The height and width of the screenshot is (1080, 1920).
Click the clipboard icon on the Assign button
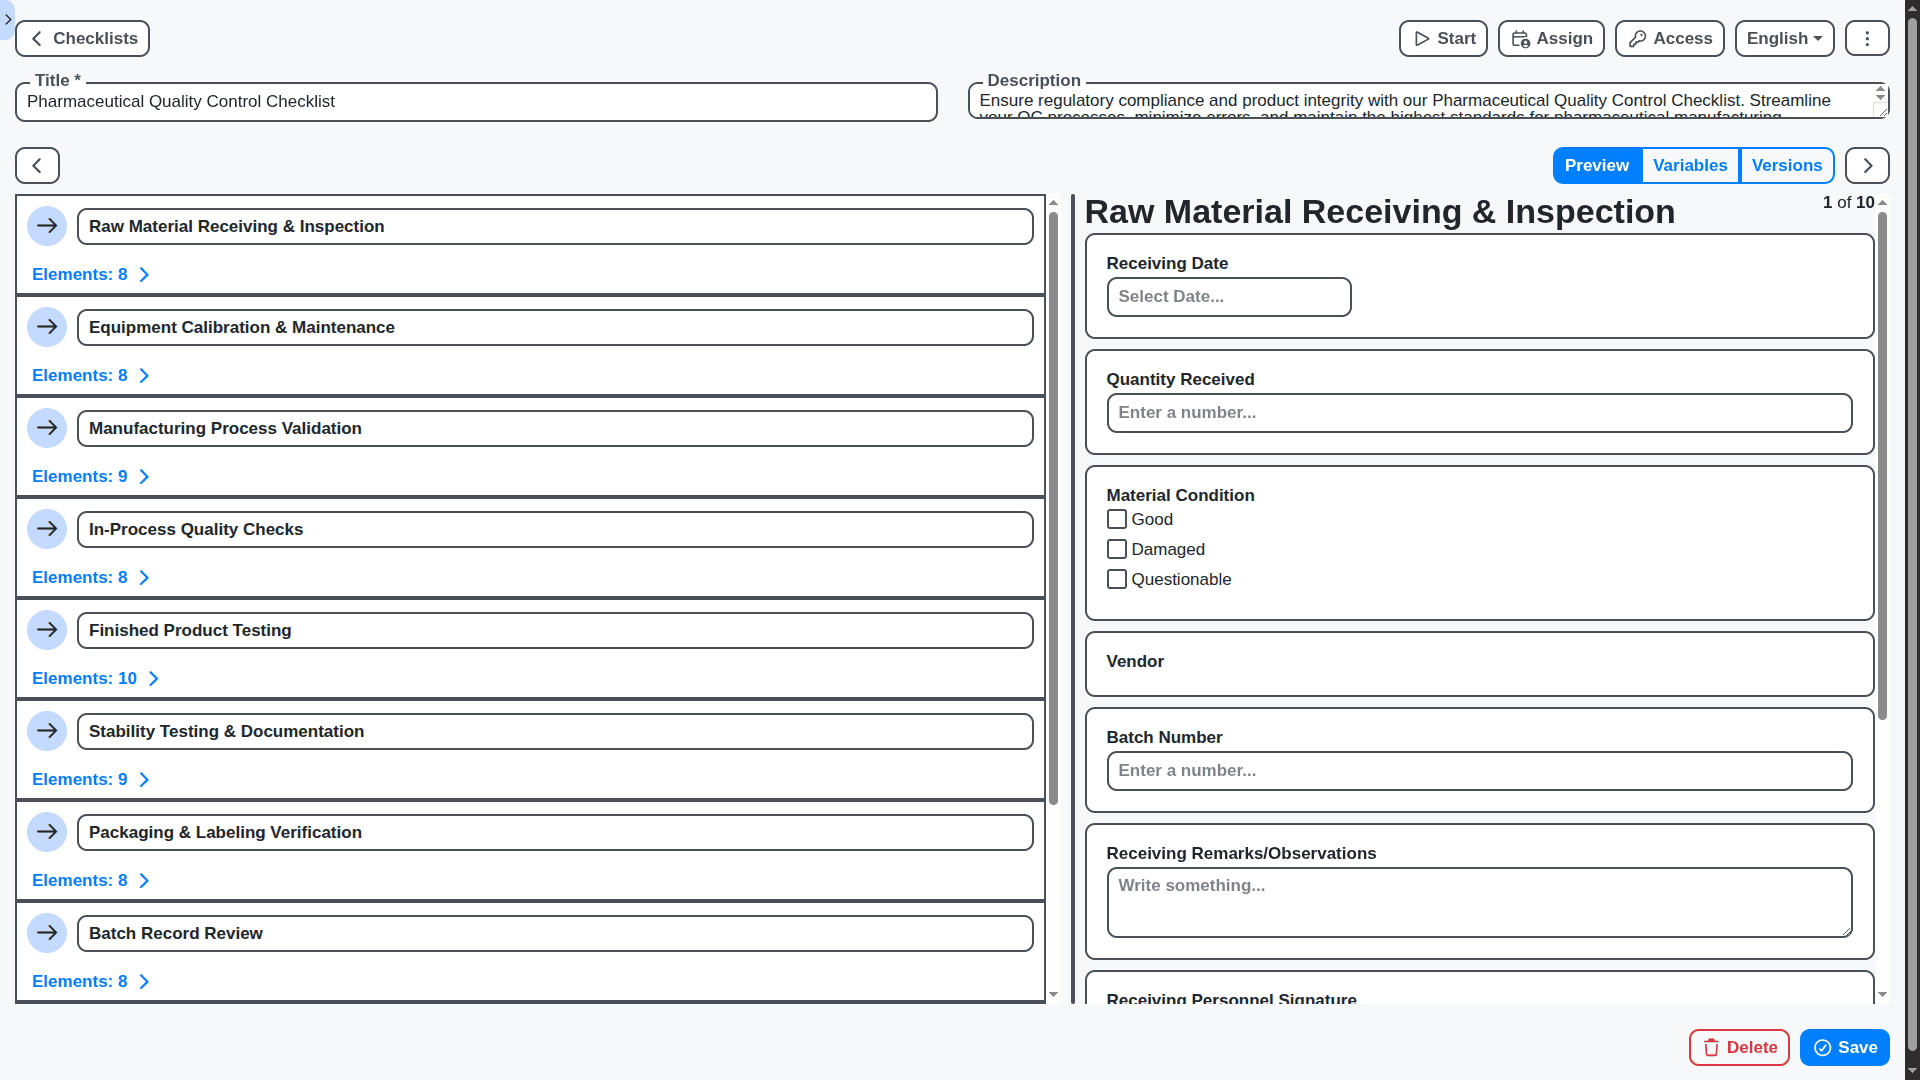[x=1520, y=39]
